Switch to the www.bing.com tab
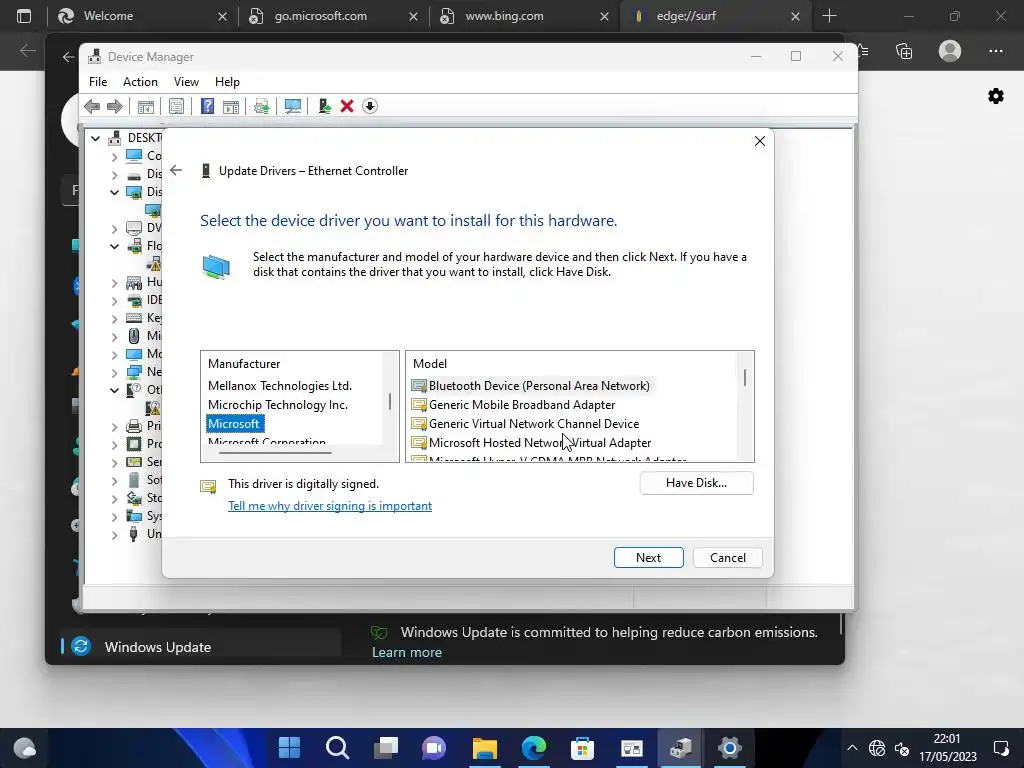The width and height of the screenshot is (1024, 768). point(524,16)
